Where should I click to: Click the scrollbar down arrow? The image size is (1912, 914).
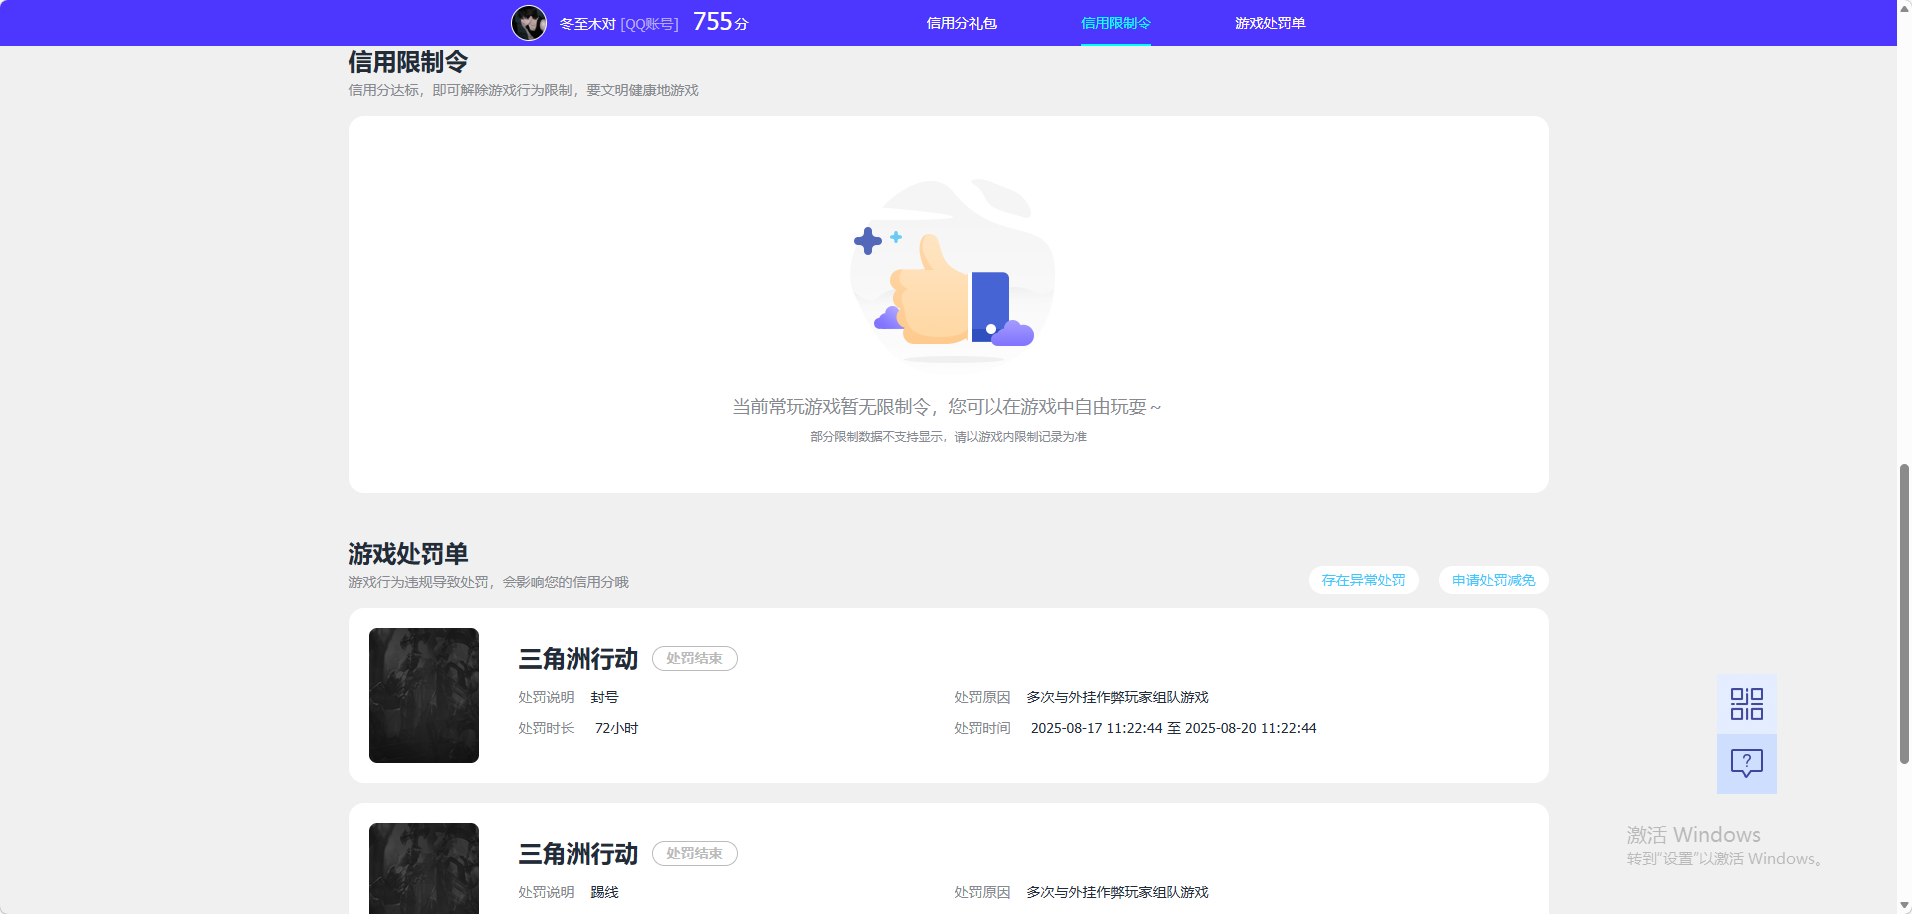coord(1903,906)
